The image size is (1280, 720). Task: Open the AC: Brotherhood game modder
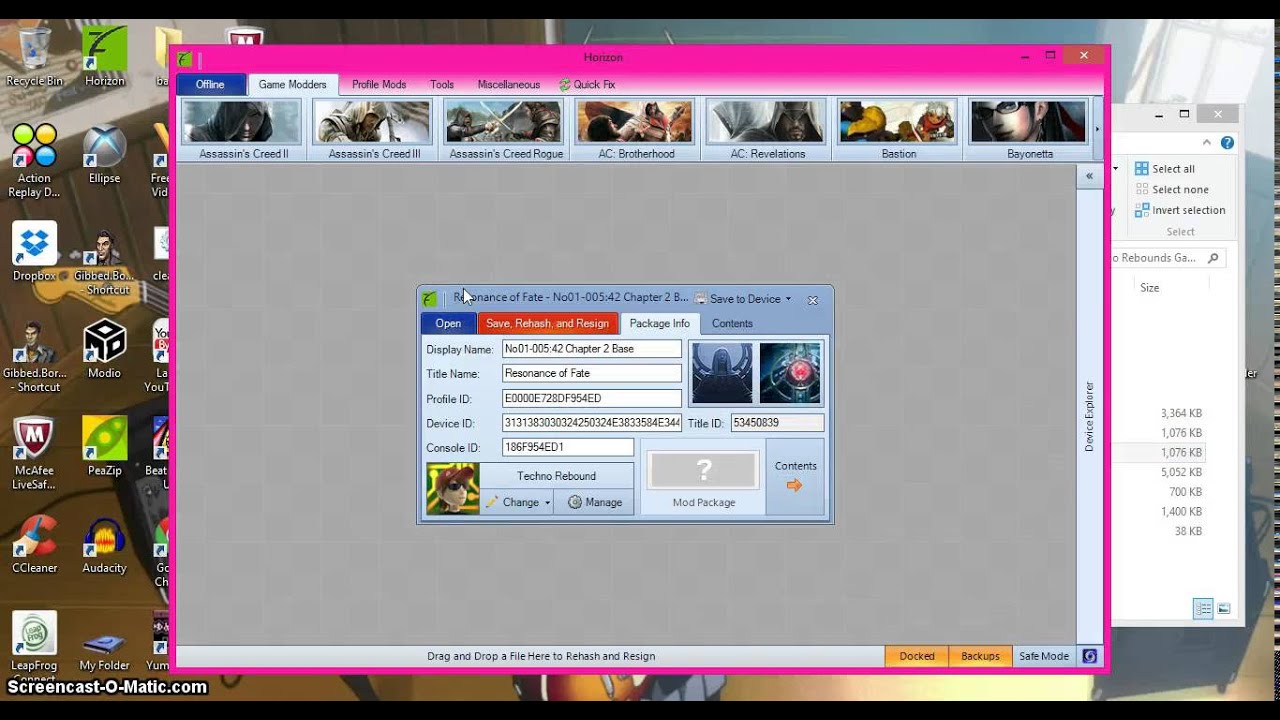pyautogui.click(x=636, y=129)
